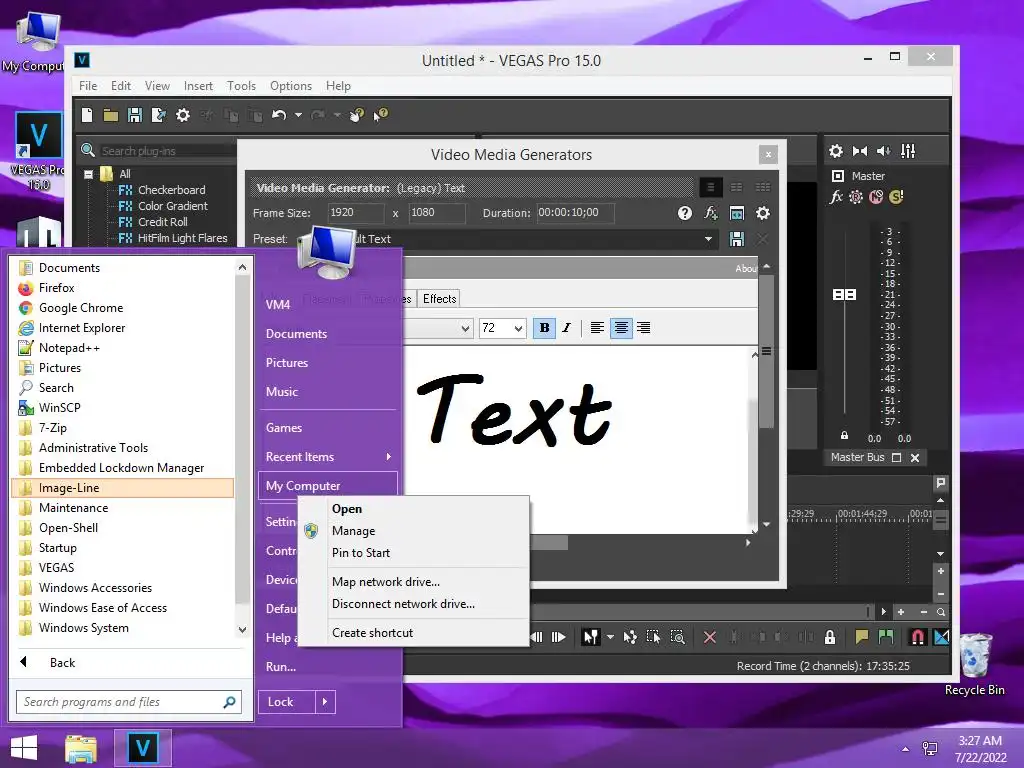
Task: Save the preset with floppy icon
Action: pyautogui.click(x=737, y=239)
